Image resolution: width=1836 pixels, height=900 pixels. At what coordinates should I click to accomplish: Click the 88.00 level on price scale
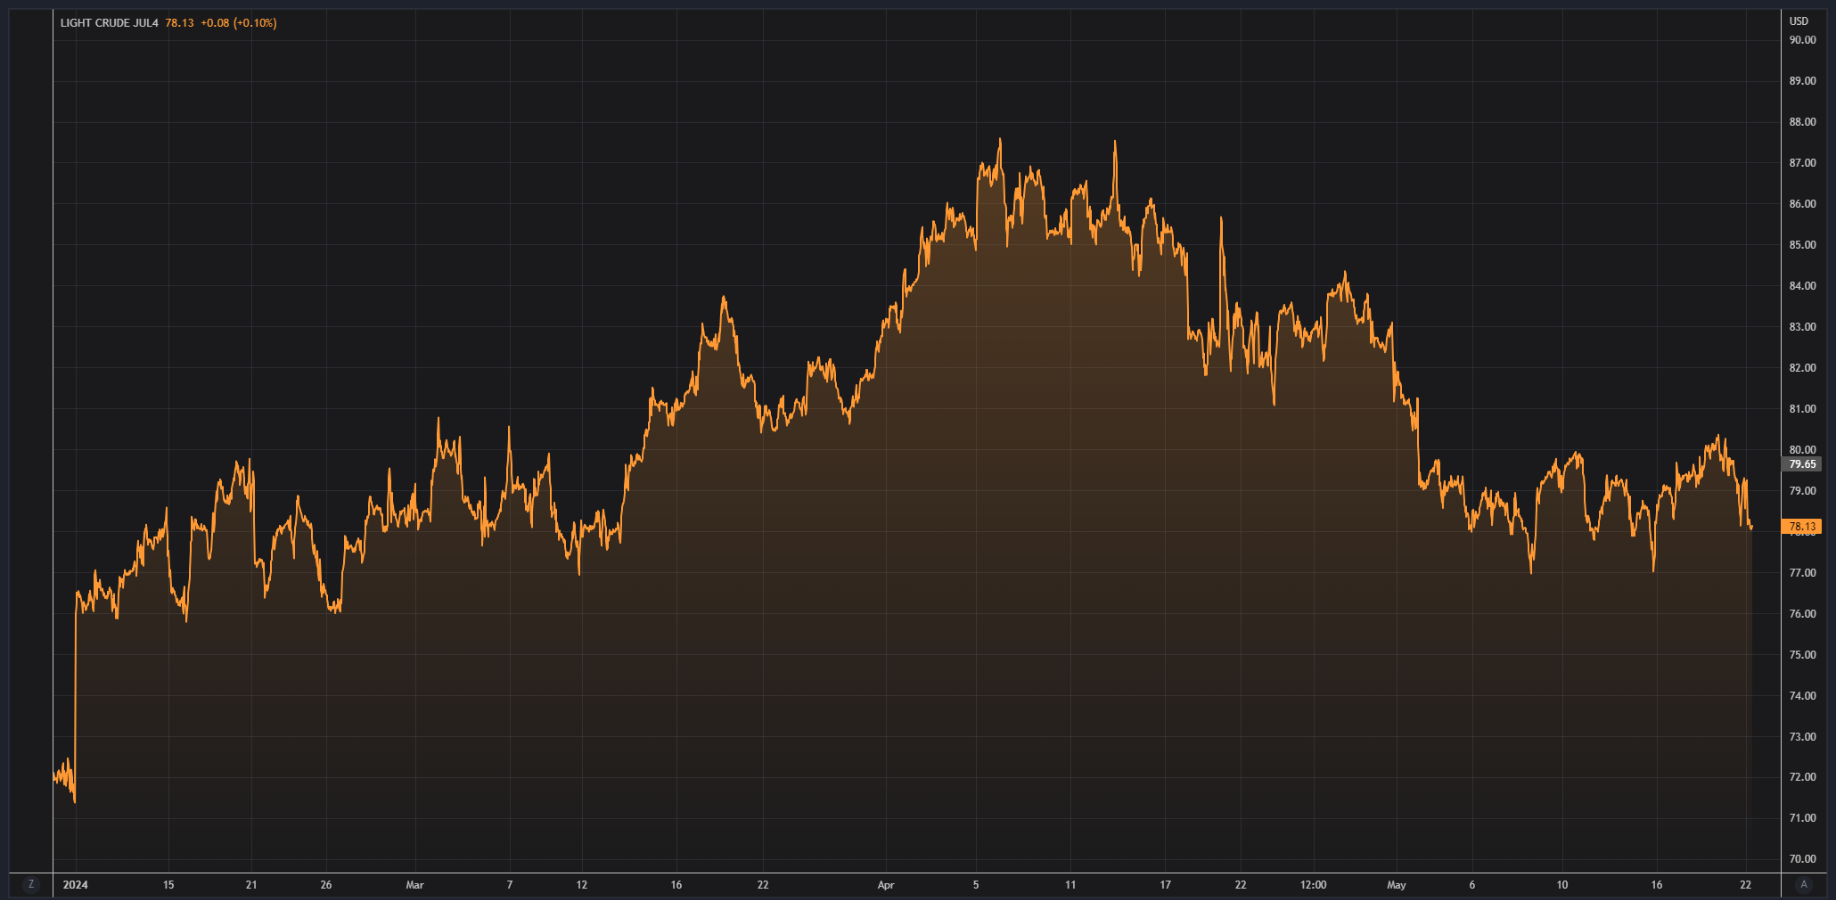coord(1802,122)
